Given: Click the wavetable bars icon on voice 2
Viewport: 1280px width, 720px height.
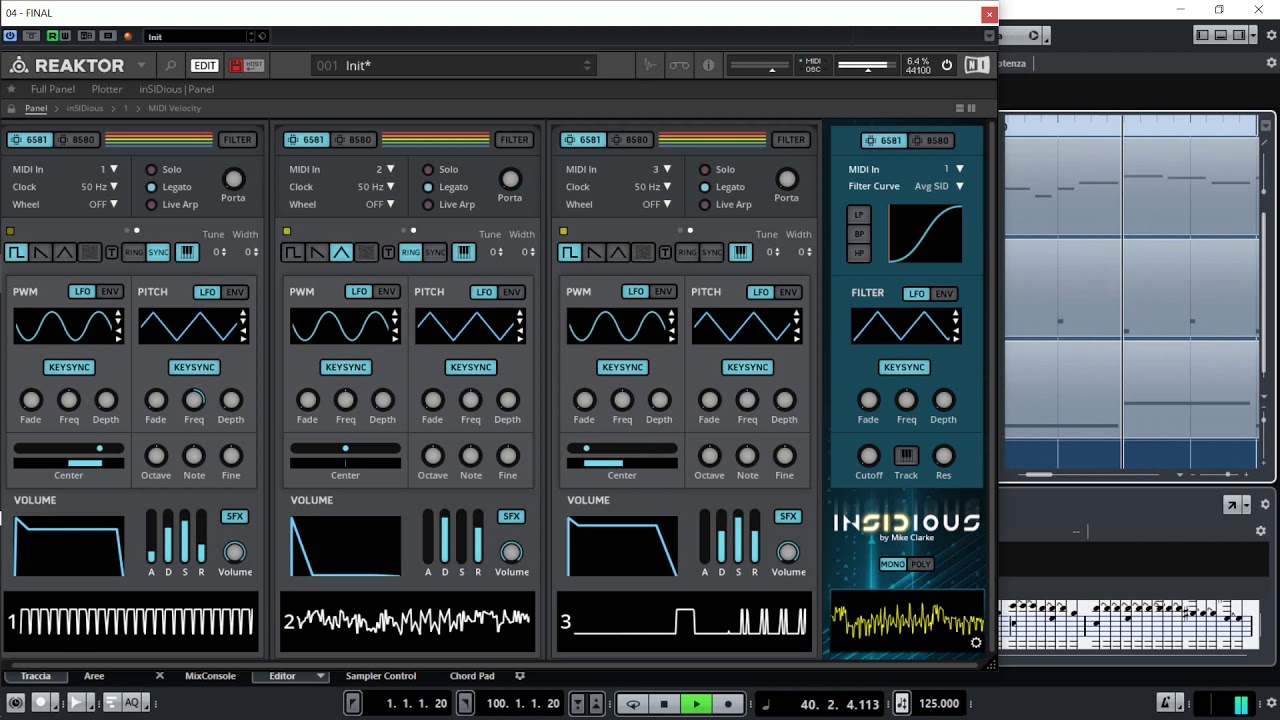Looking at the screenshot, I should (x=464, y=252).
